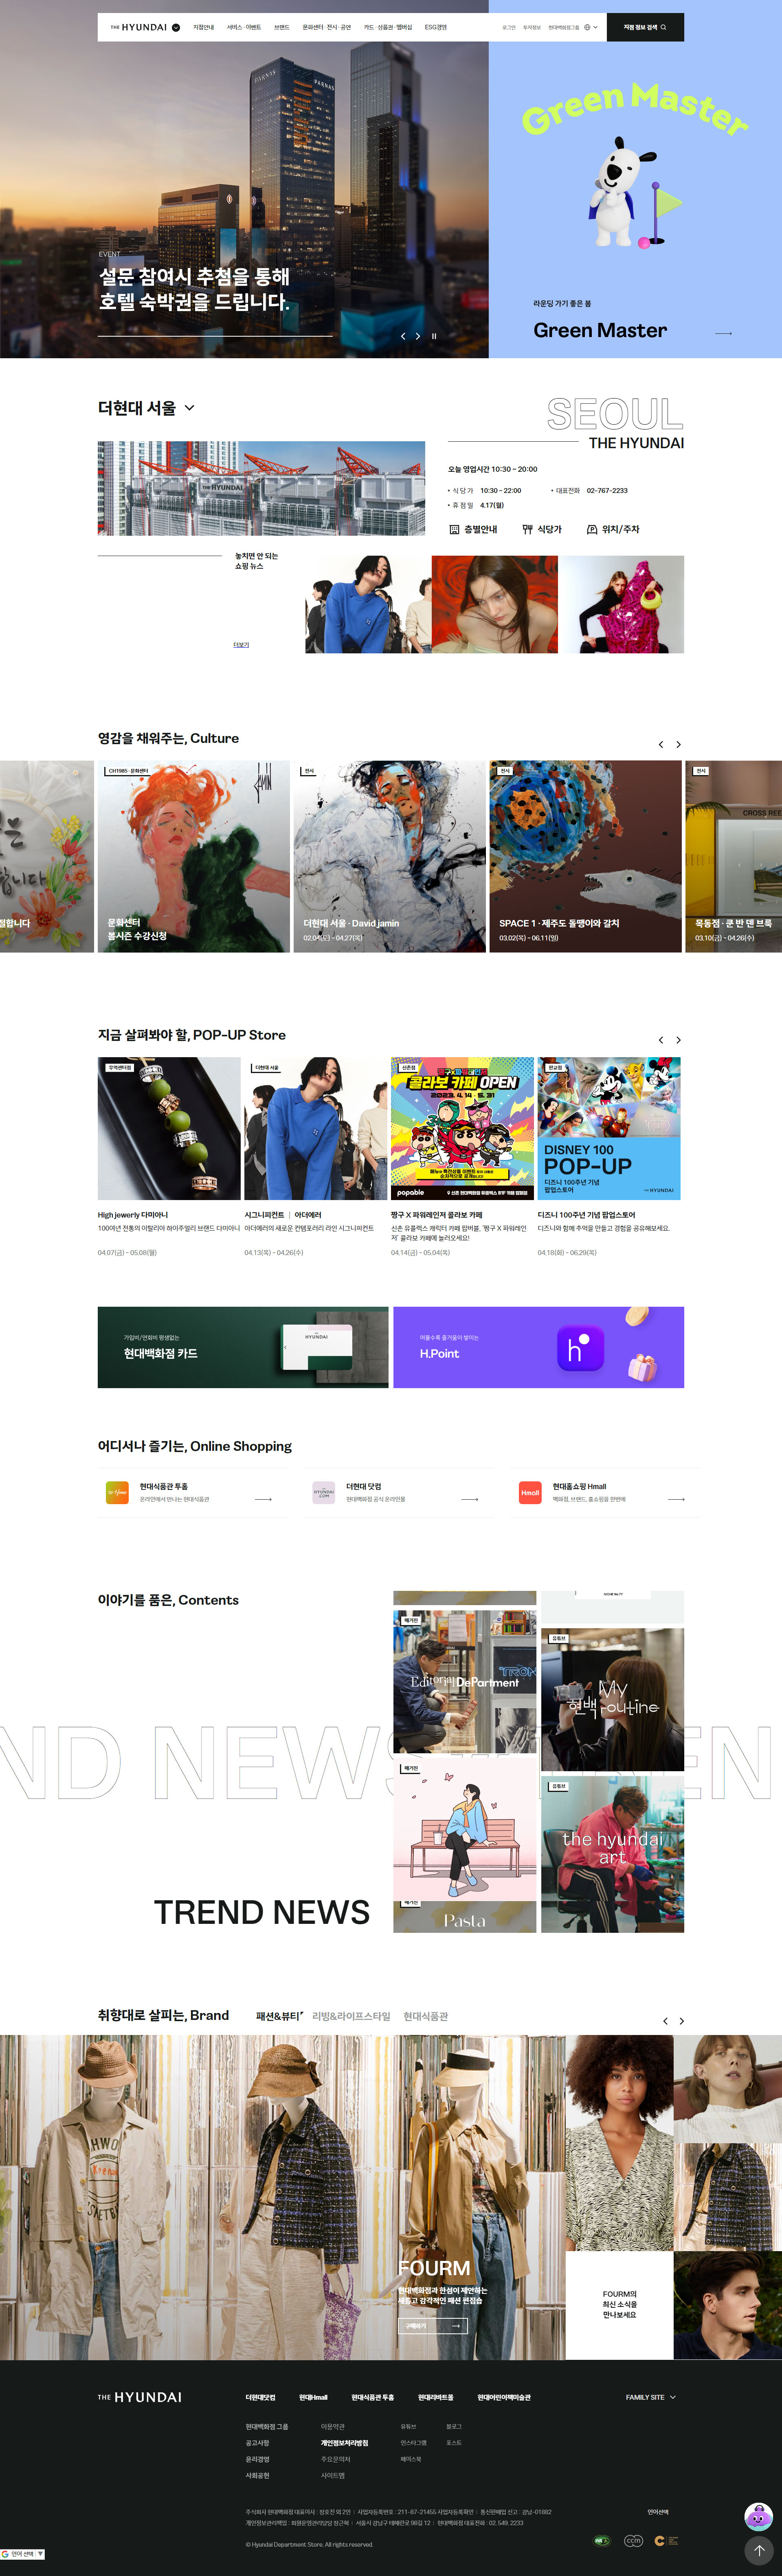Image resolution: width=782 pixels, height=2576 pixels.
Task: Go to the next hero banner slide
Action: pyautogui.click(x=418, y=336)
